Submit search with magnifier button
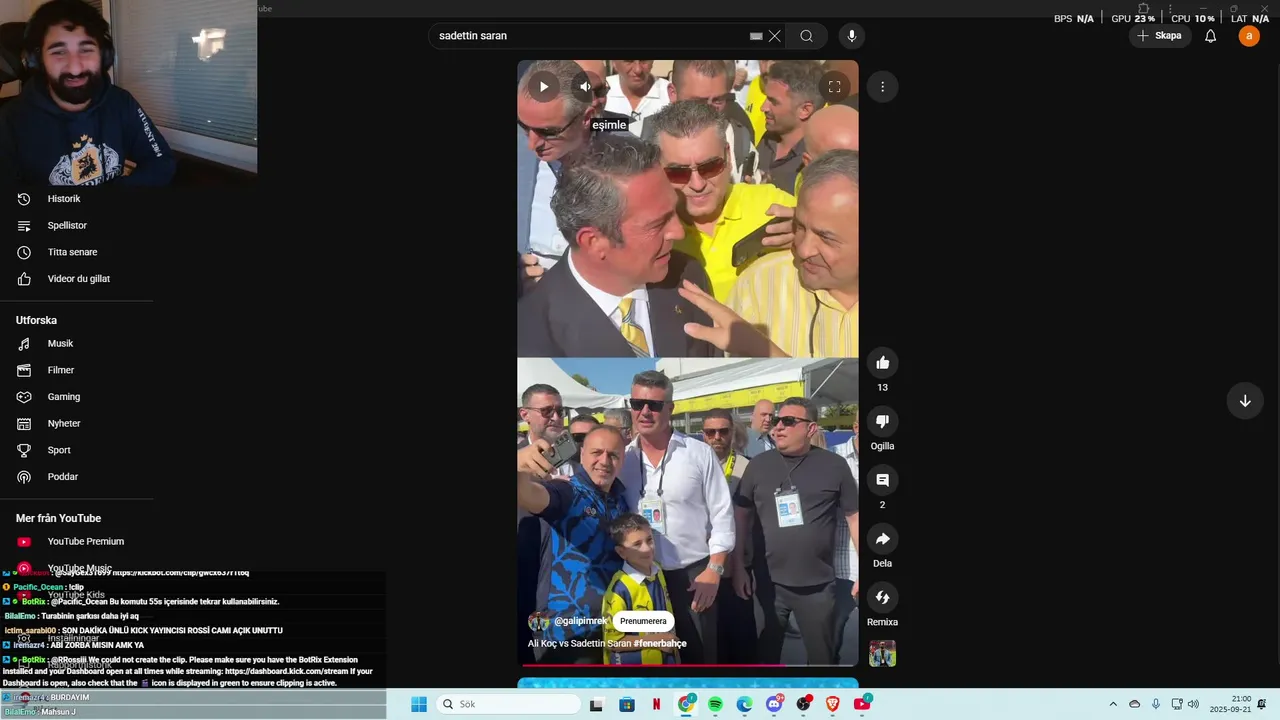1280x720 pixels. [806, 36]
